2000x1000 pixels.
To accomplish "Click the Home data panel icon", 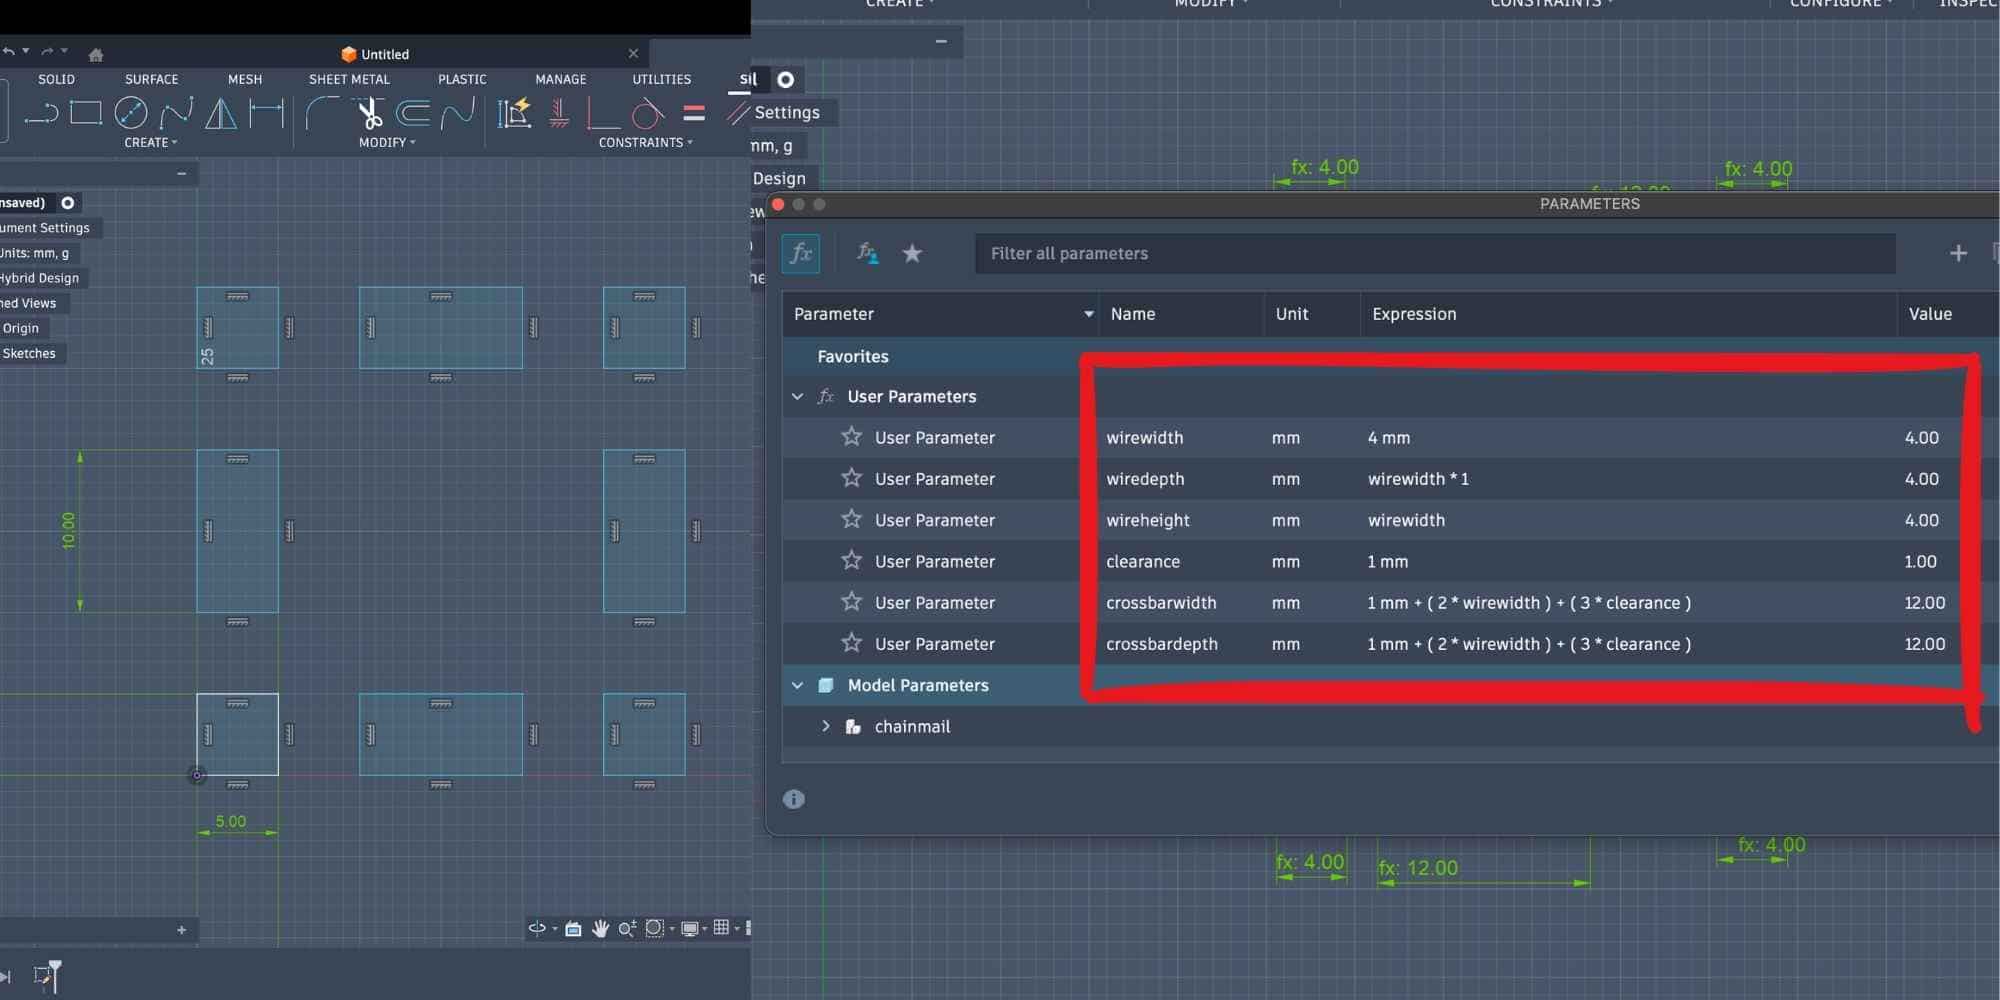I will pyautogui.click(x=96, y=55).
